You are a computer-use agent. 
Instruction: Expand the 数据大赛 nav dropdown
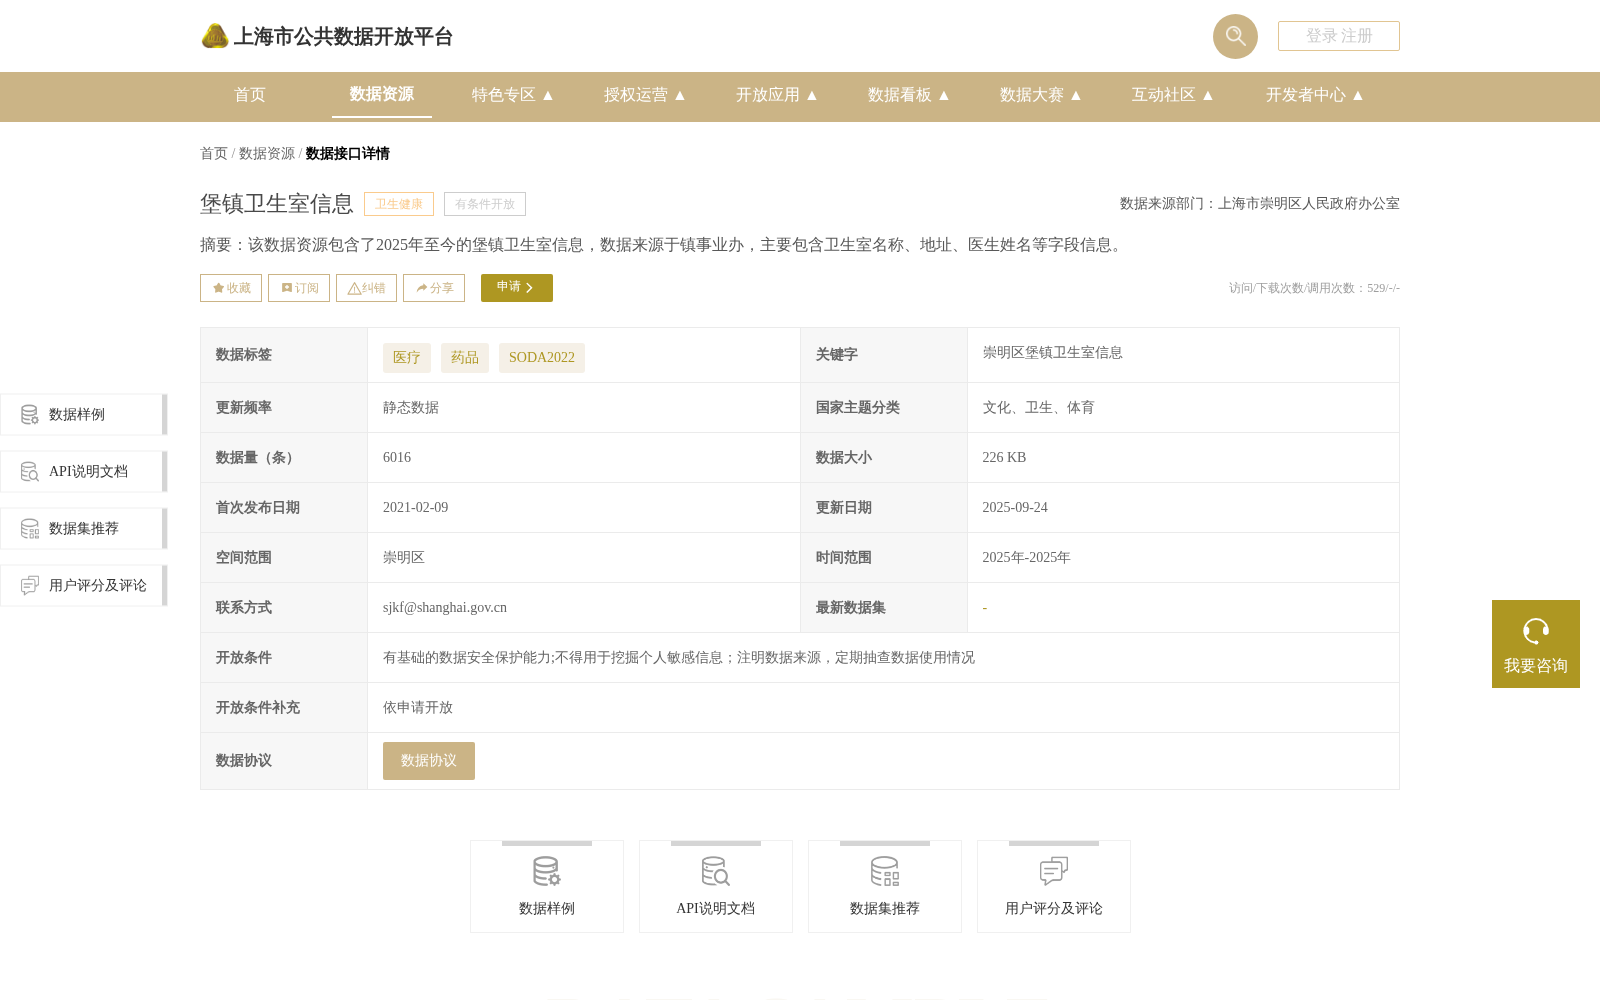click(x=1041, y=95)
